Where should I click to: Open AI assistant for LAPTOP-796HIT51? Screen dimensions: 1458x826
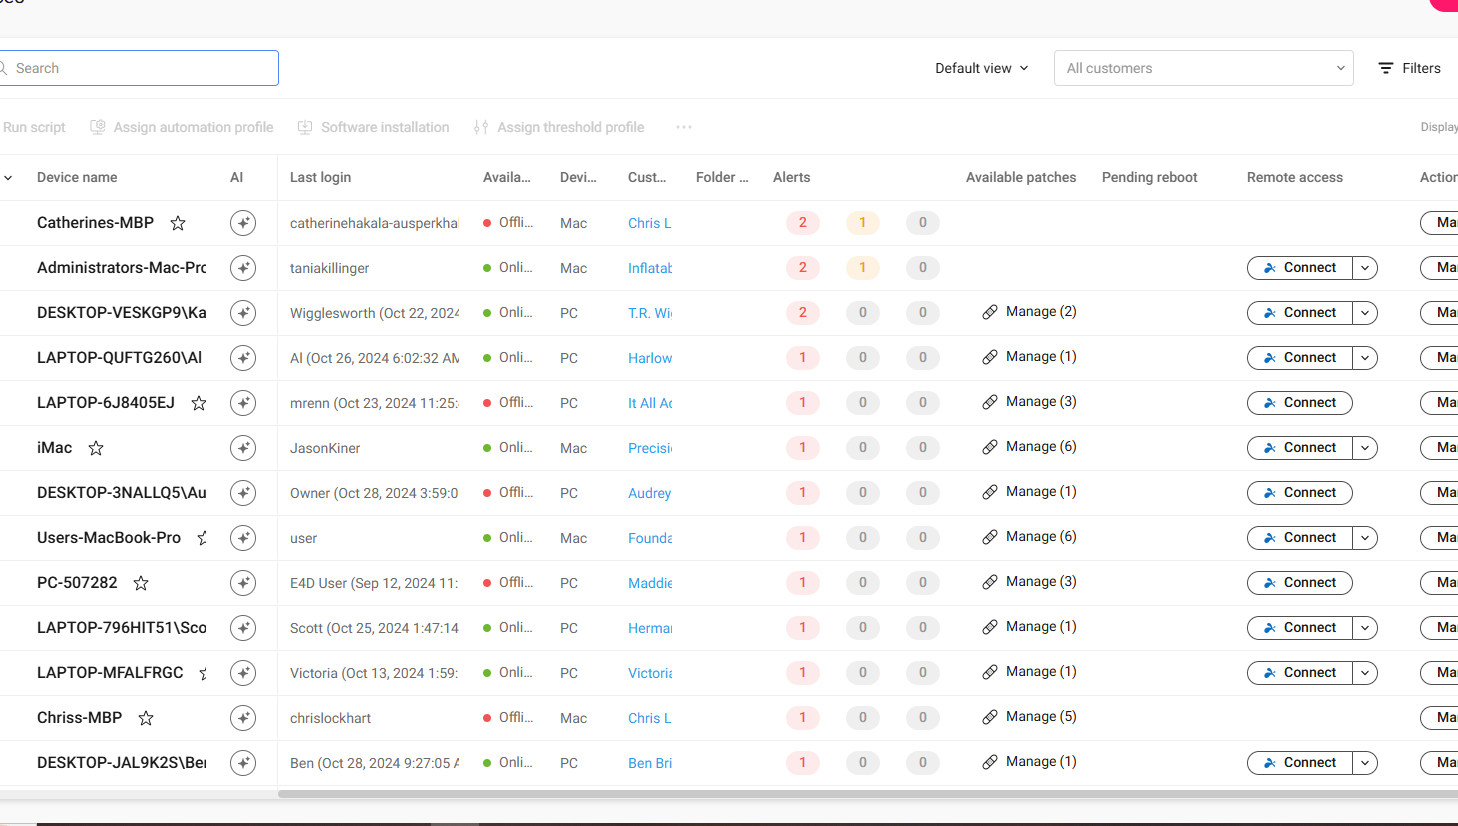tap(243, 628)
